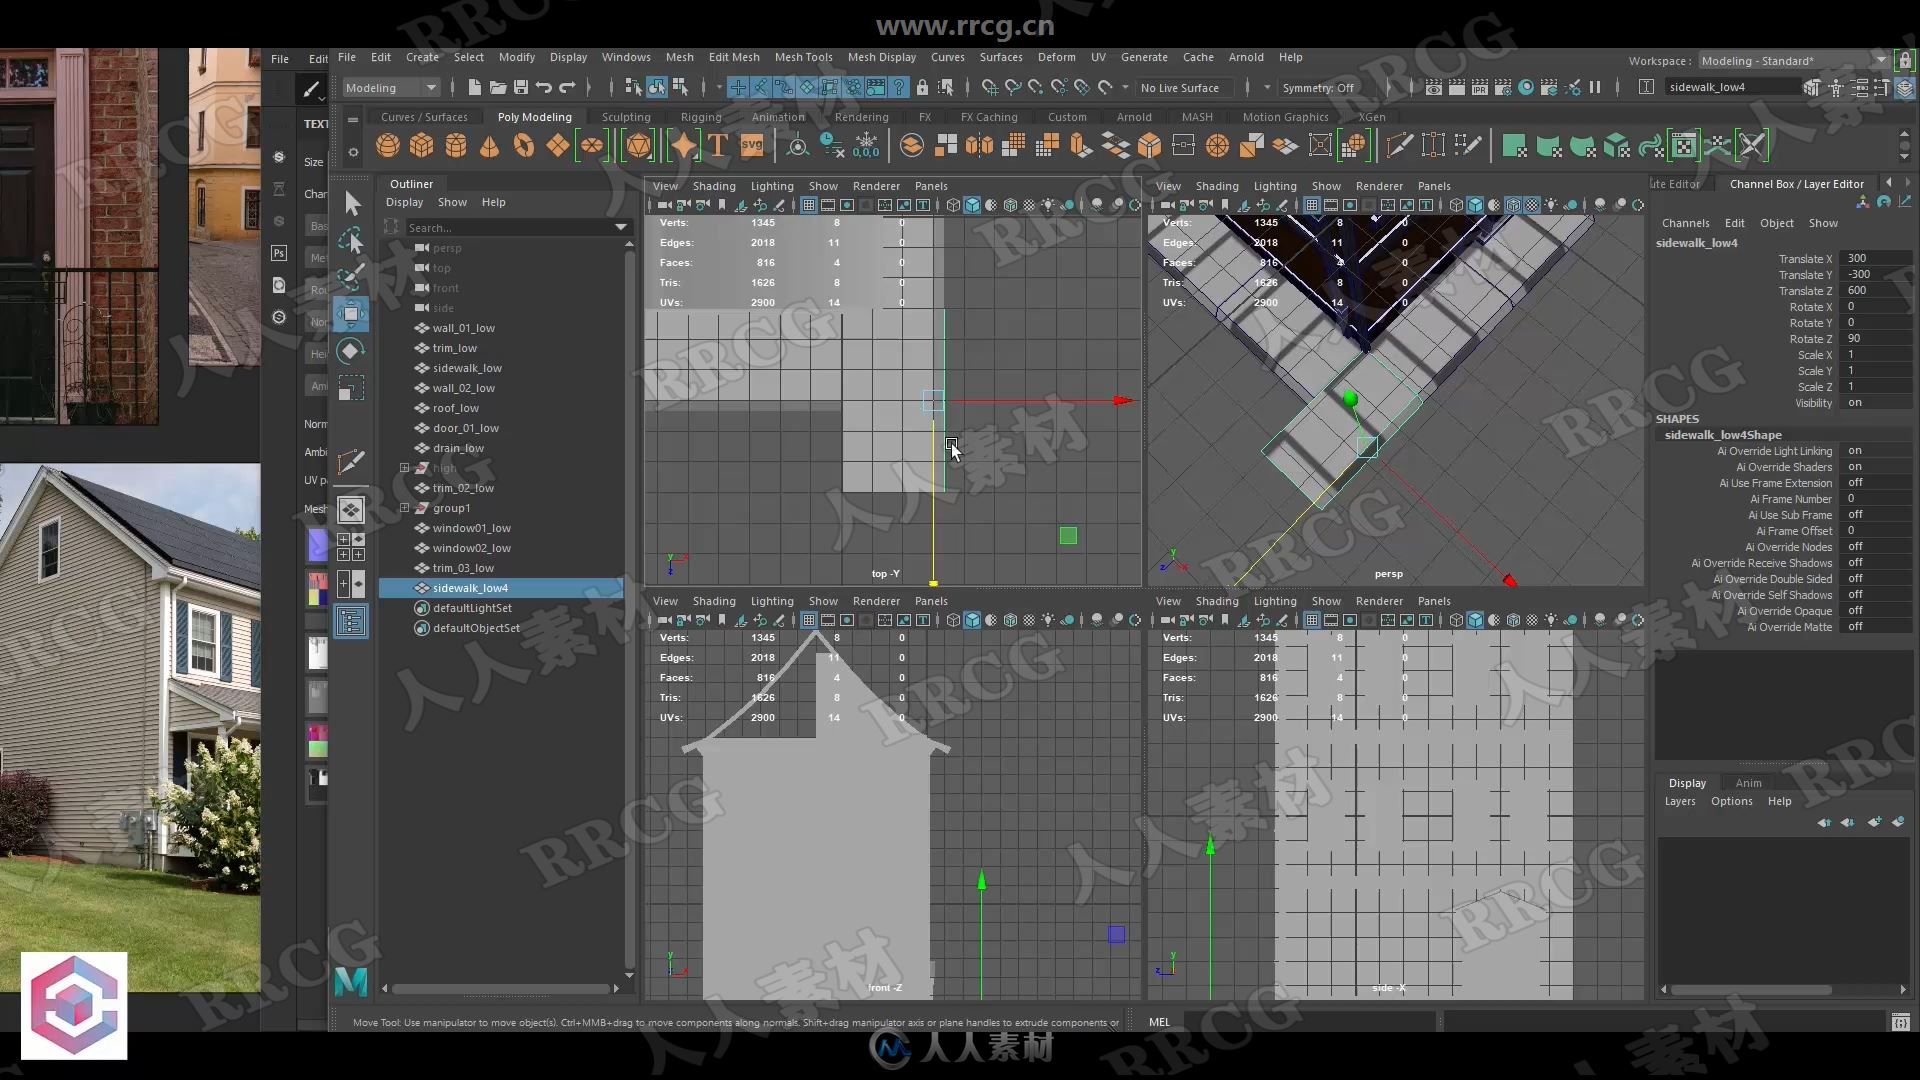The image size is (1920, 1080).
Task: Open the Edit Mesh menu
Action: click(x=733, y=57)
